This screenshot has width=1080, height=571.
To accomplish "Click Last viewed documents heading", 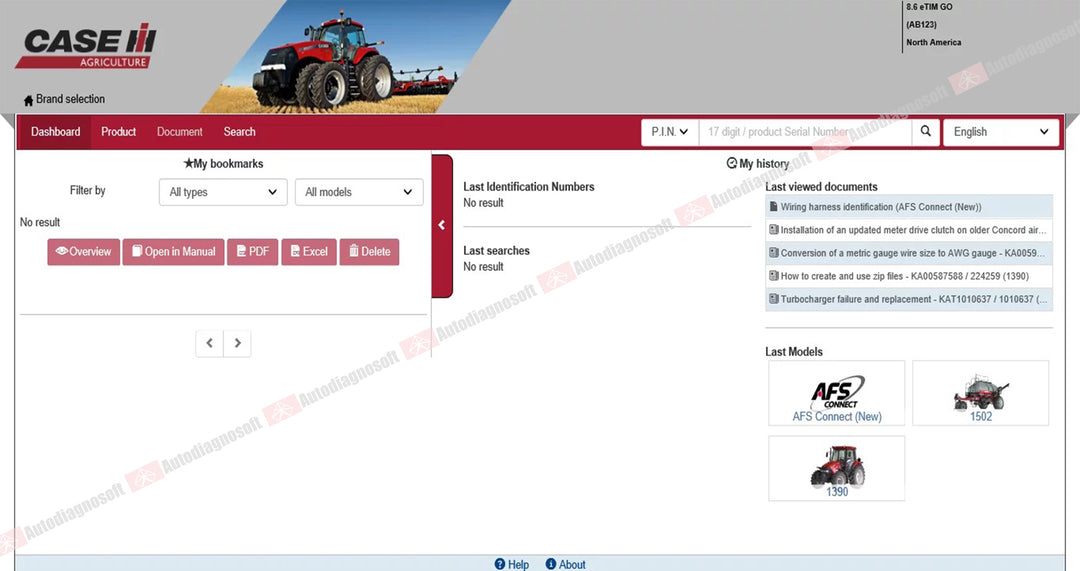I will (x=821, y=187).
